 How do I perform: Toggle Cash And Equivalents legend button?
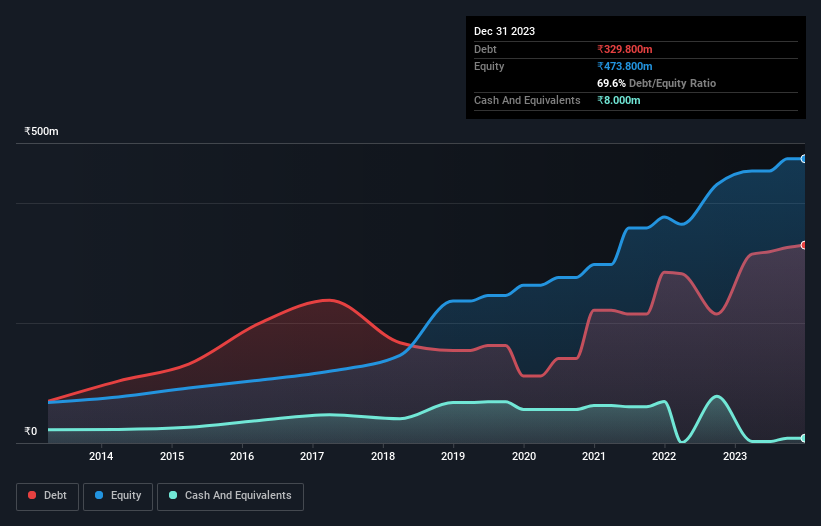pyautogui.click(x=230, y=496)
